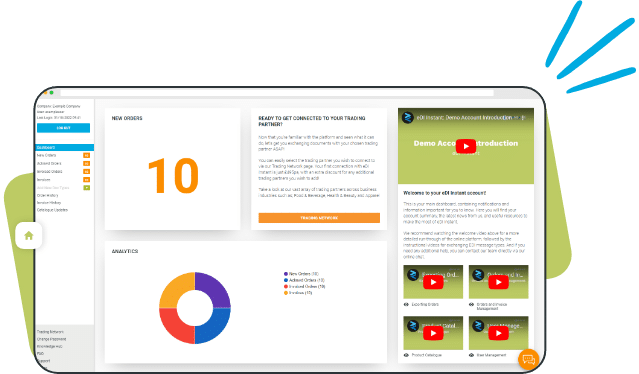Click the orange badge next to Invoices

(86, 180)
